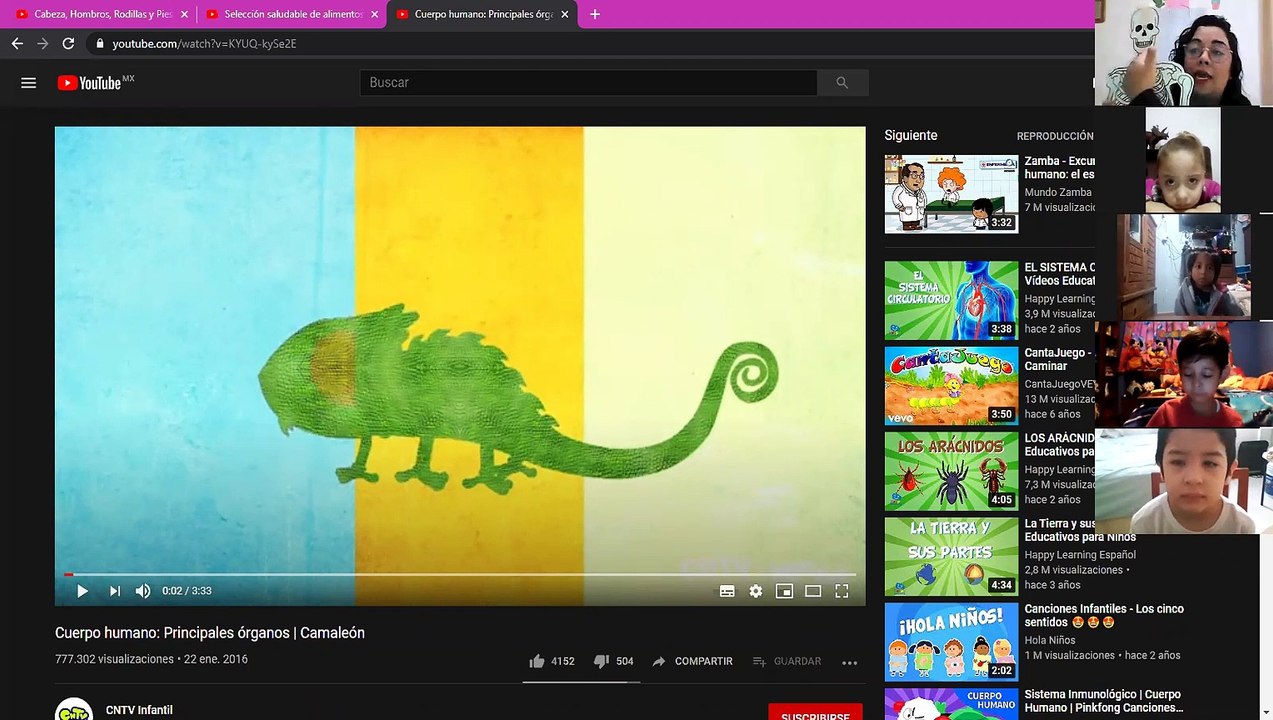Open the Zamba doctor cartoon thumbnail
This screenshot has height=720, width=1273.
[x=951, y=194]
